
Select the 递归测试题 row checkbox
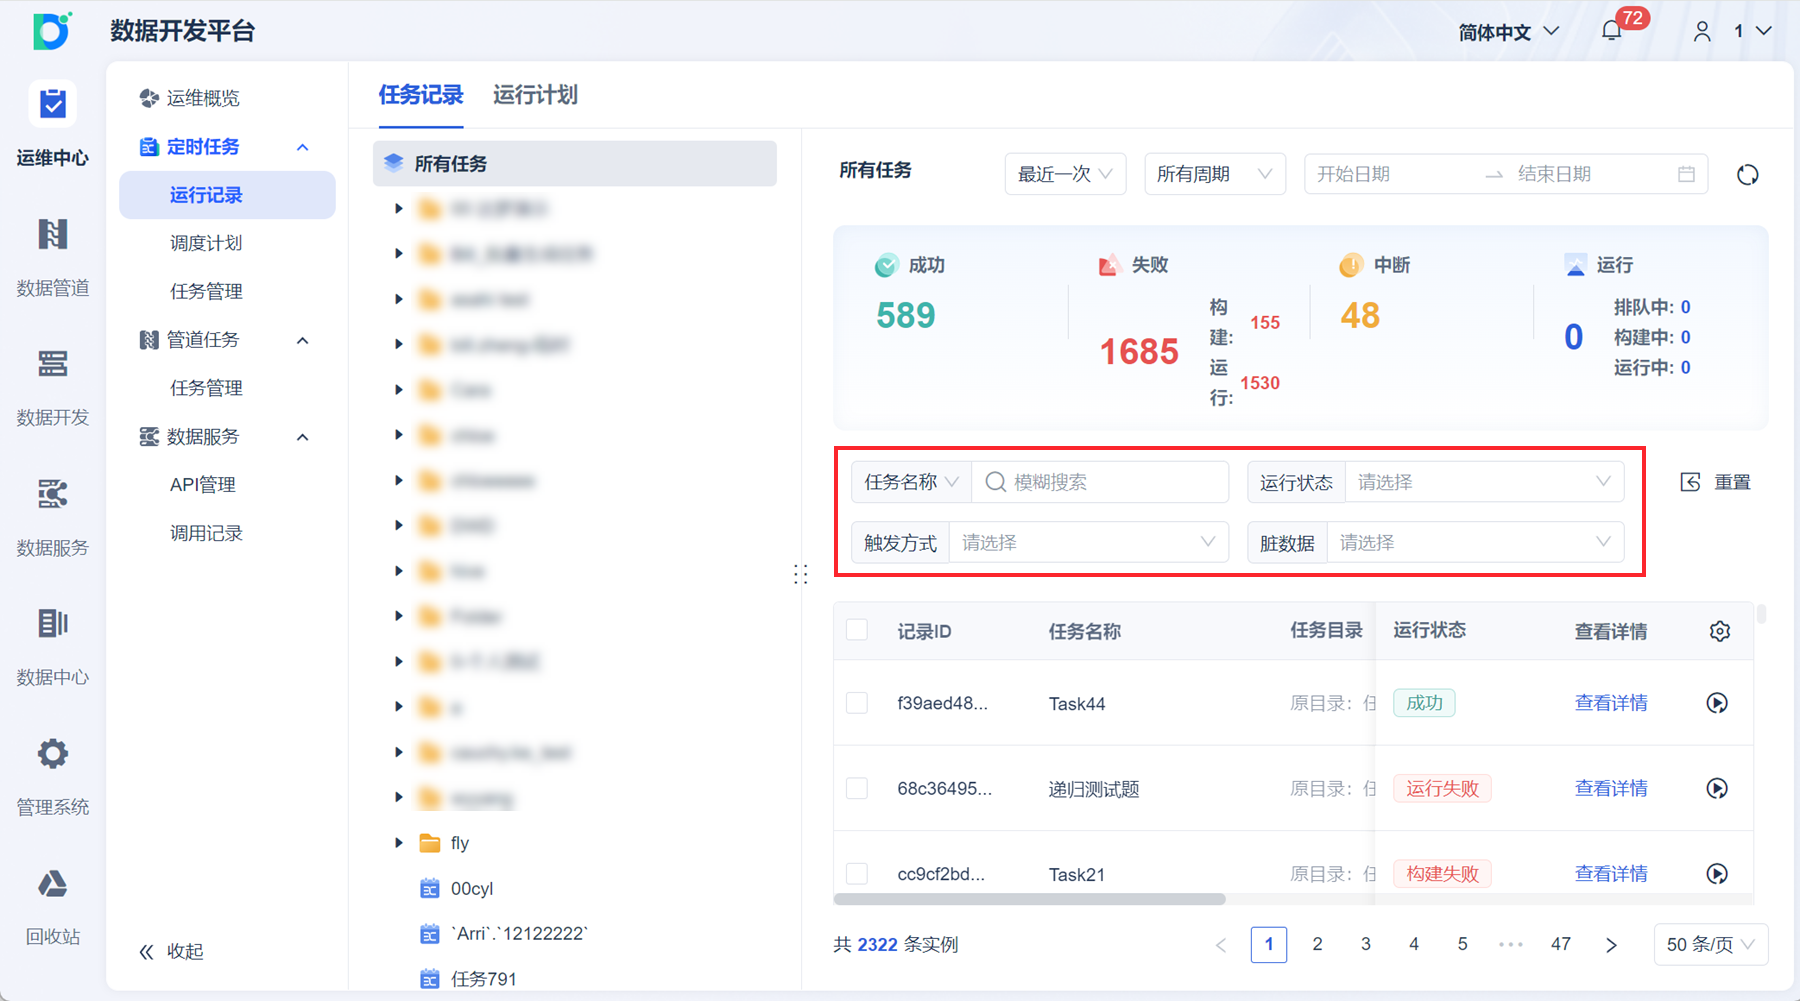857,788
